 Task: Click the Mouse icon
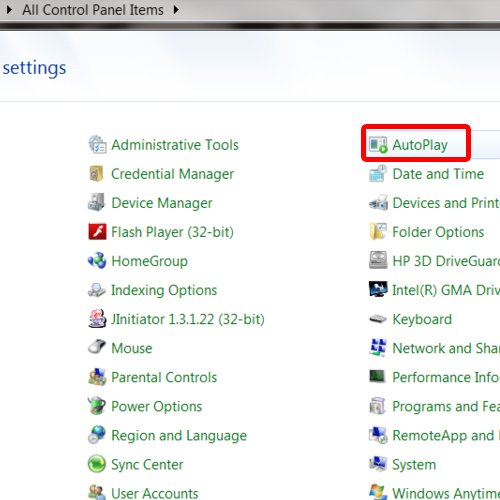coord(97,347)
